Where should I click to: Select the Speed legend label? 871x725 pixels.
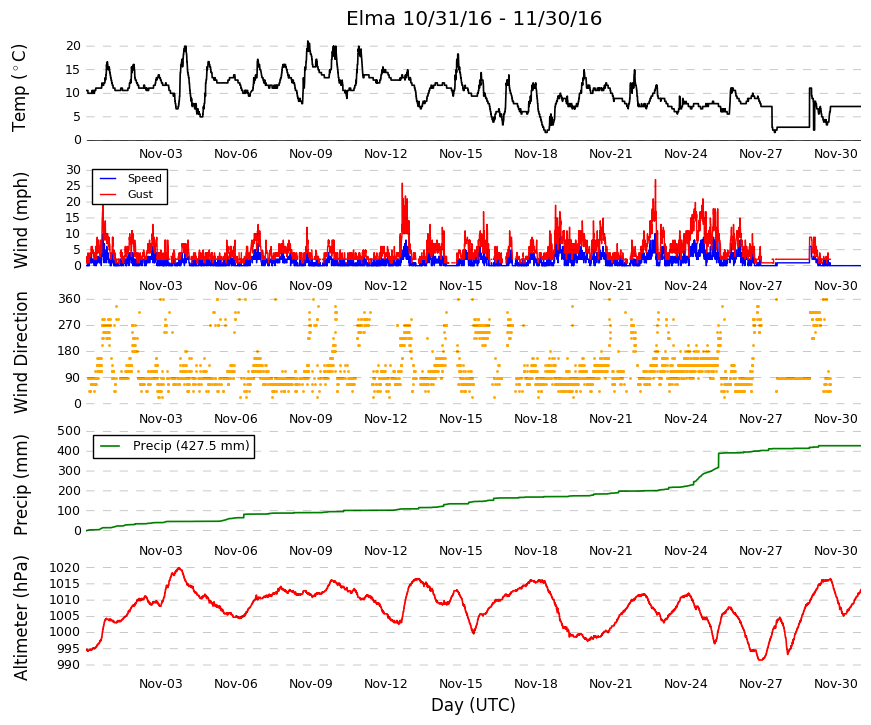(144, 178)
